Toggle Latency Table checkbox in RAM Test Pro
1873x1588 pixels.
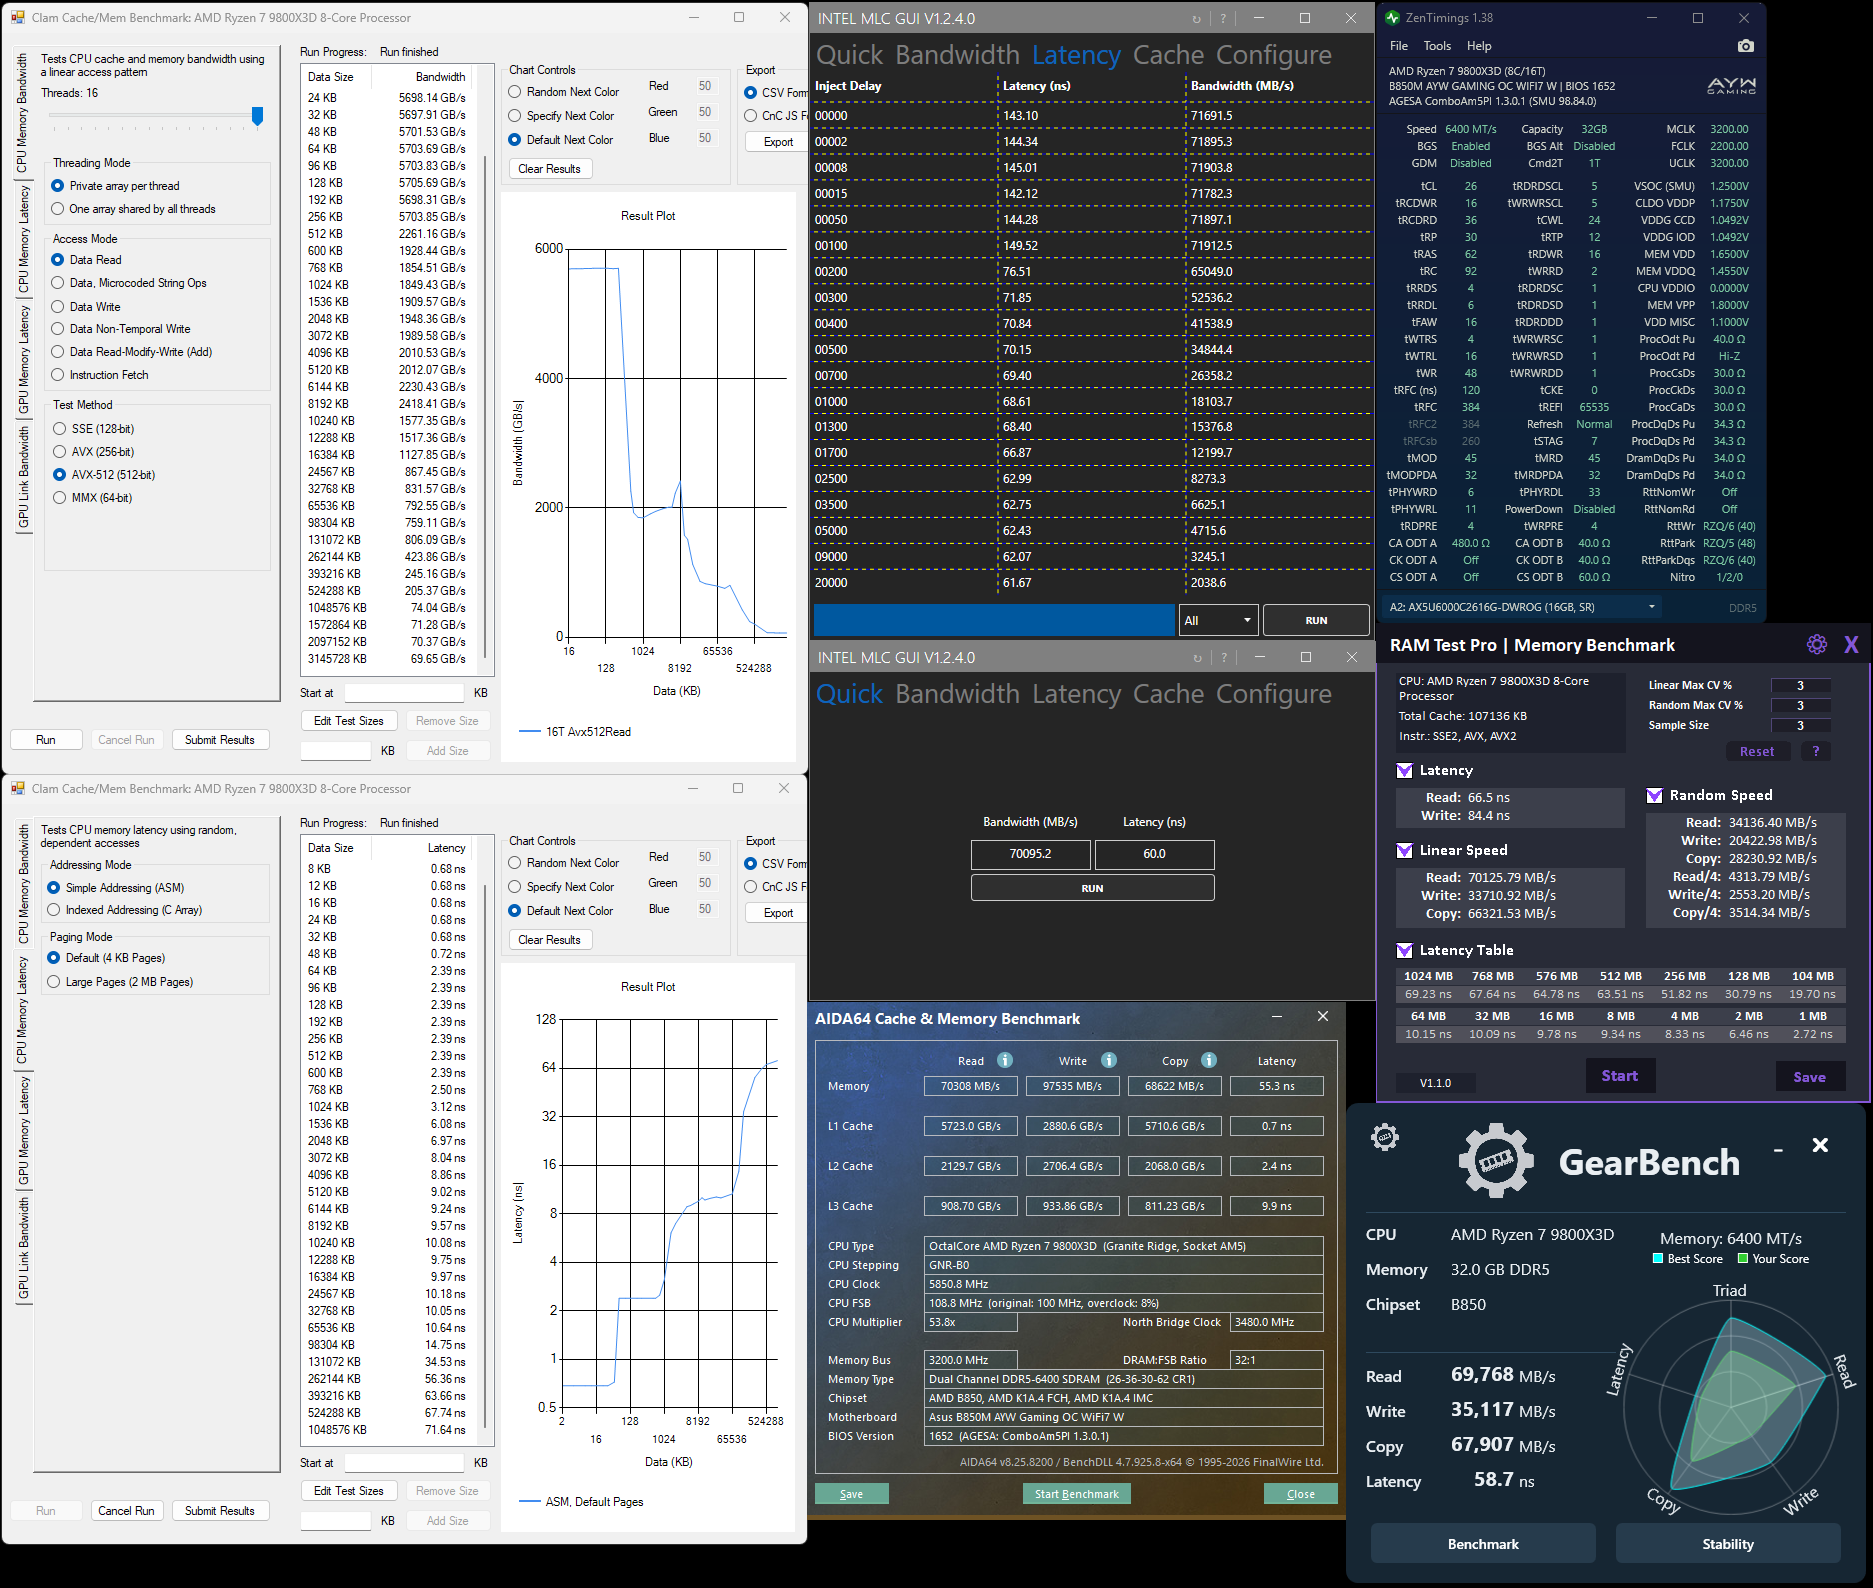1405,950
